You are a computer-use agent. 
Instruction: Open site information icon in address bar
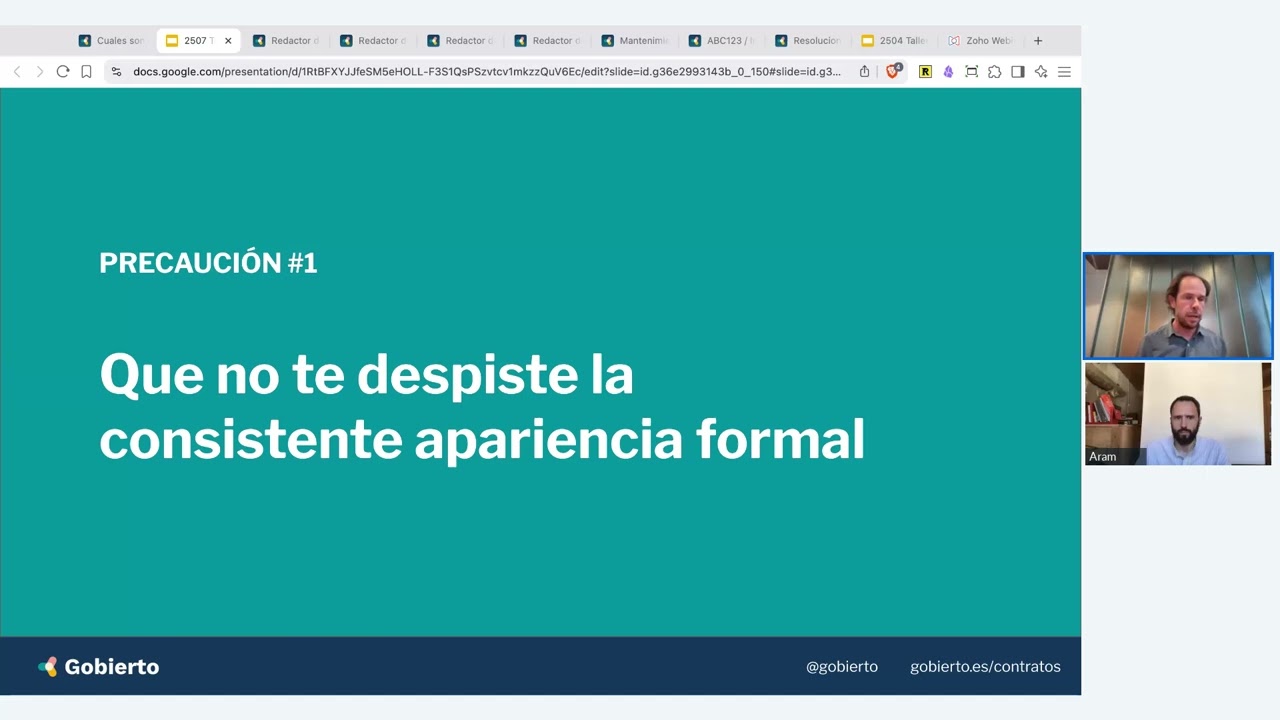[116, 72]
